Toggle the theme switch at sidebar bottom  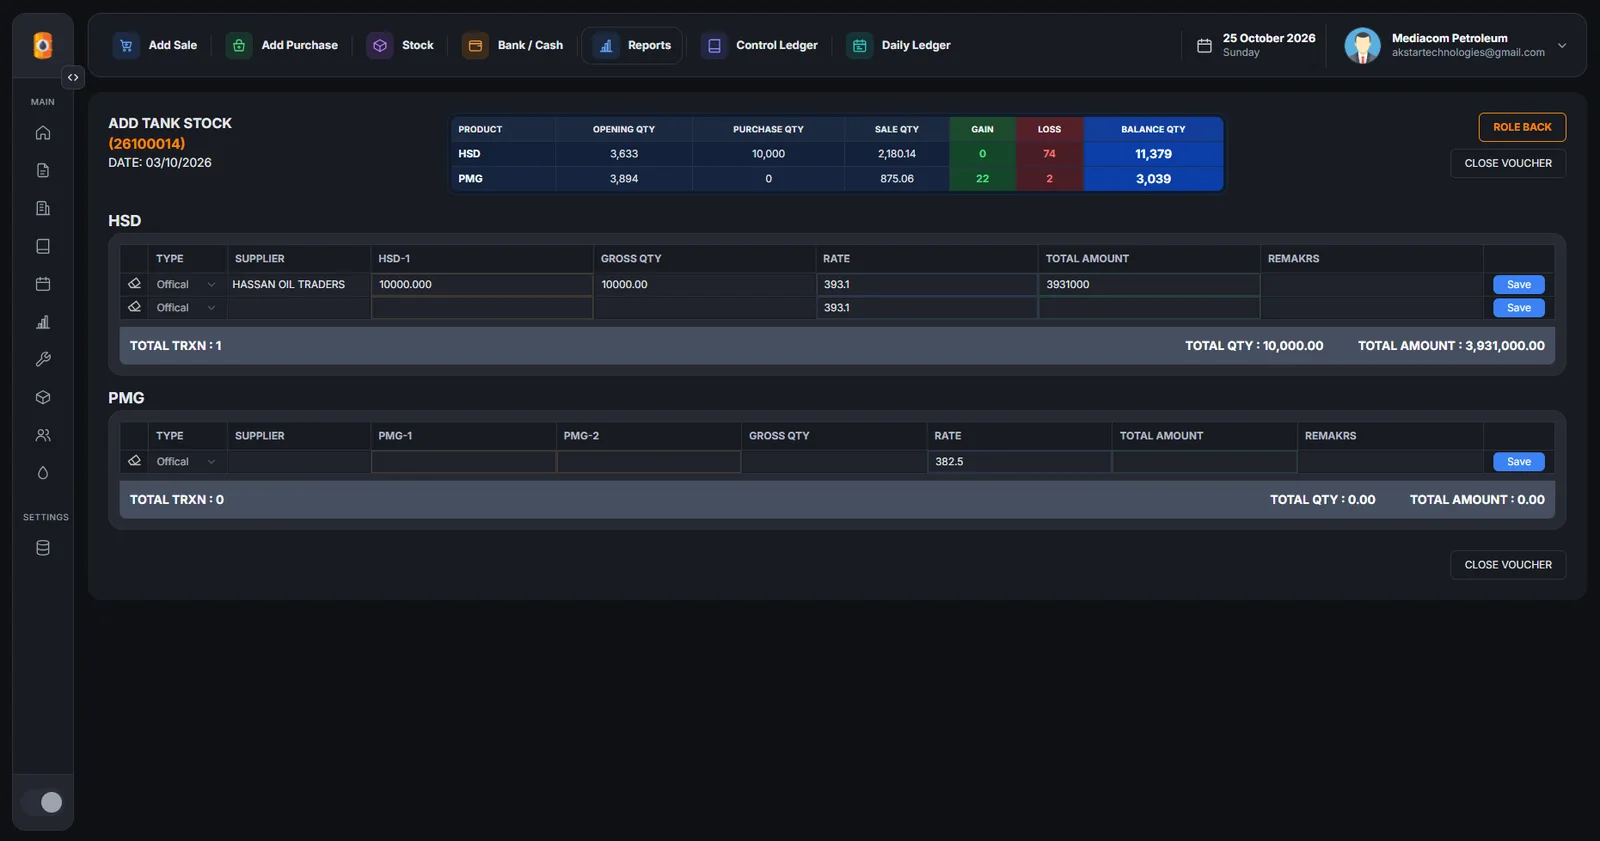tap(43, 802)
